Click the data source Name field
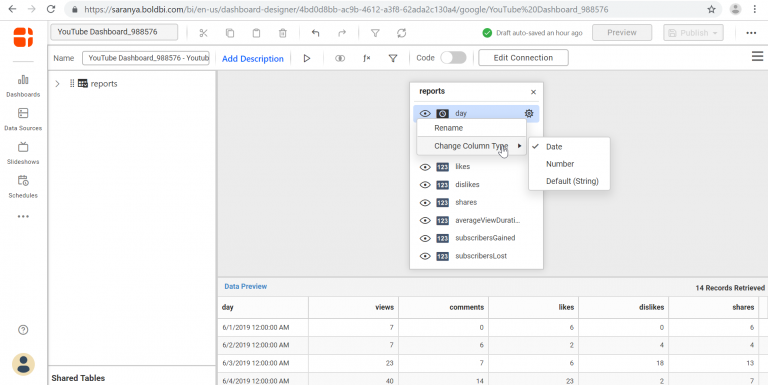 pyautogui.click(x=146, y=58)
